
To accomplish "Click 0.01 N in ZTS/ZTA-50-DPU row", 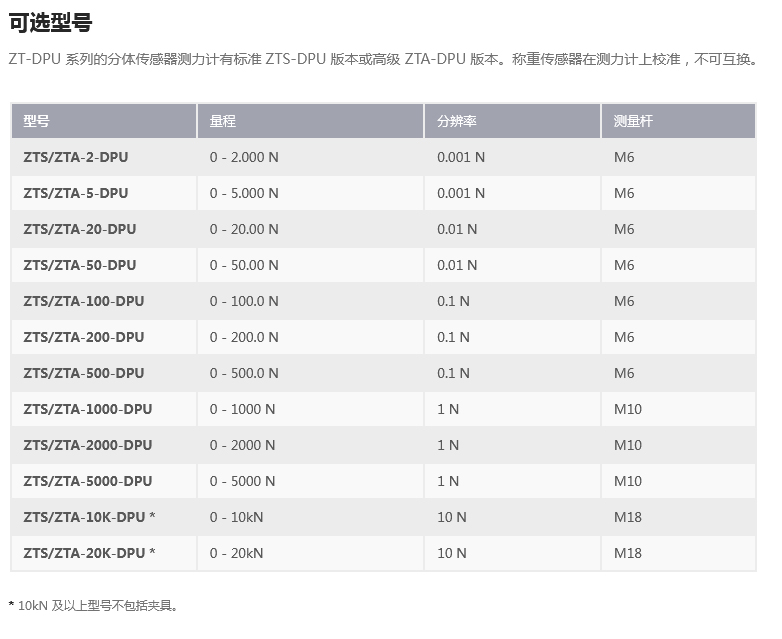I will click(x=457, y=265).
